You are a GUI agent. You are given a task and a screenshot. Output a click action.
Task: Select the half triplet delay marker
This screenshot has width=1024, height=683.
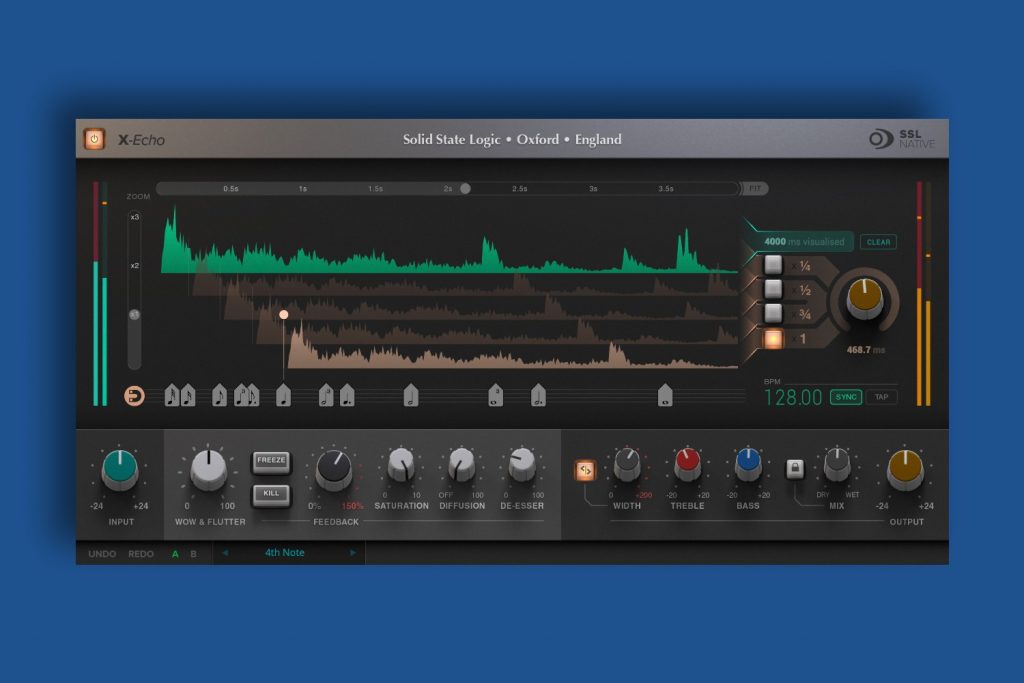[x=326, y=395]
